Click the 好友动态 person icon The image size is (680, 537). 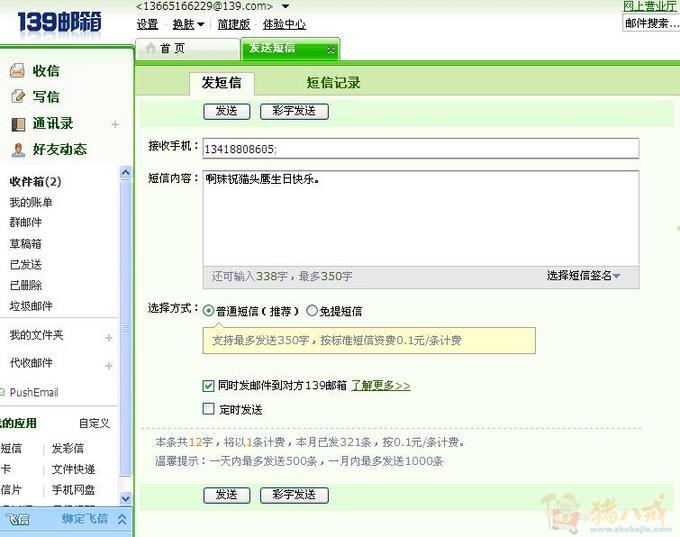click(18, 150)
